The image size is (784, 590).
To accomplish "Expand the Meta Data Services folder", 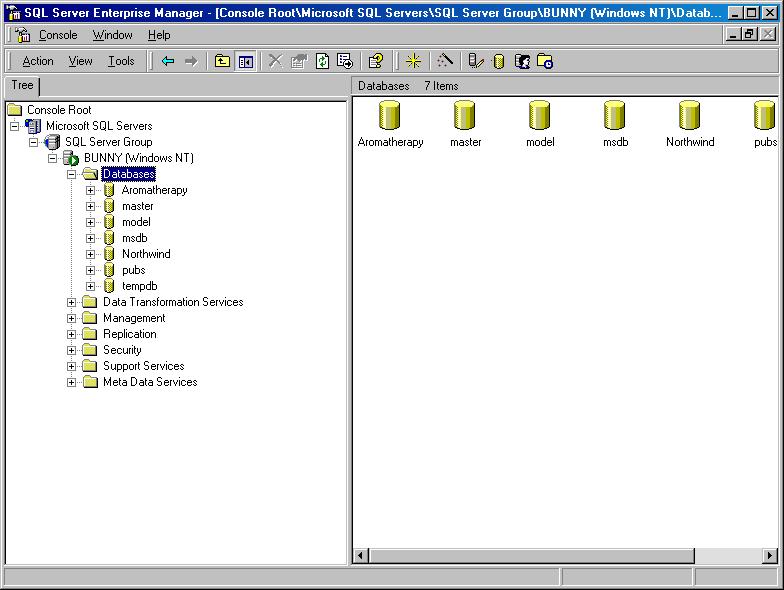I will (72, 382).
